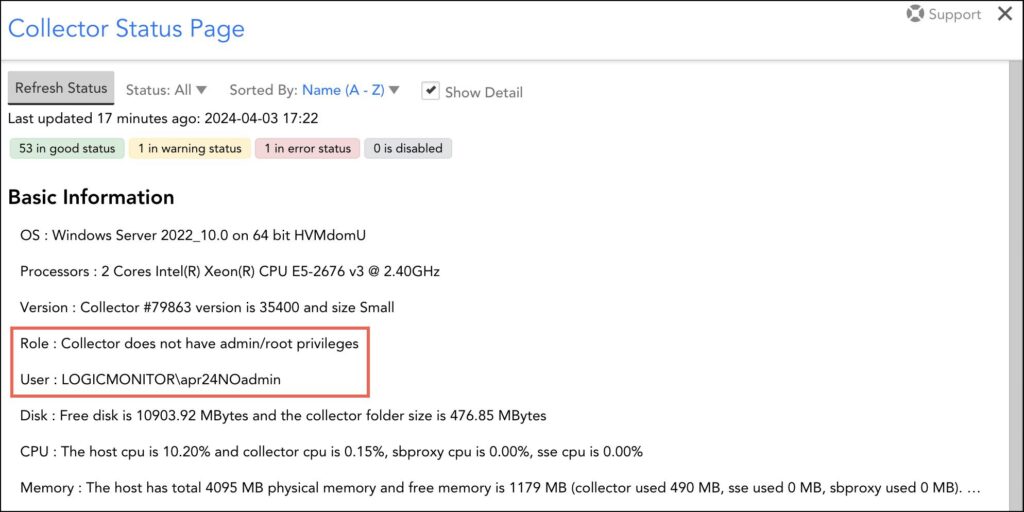Click the Basic Information heading
Viewport: 1024px width, 512px height.
point(91,197)
